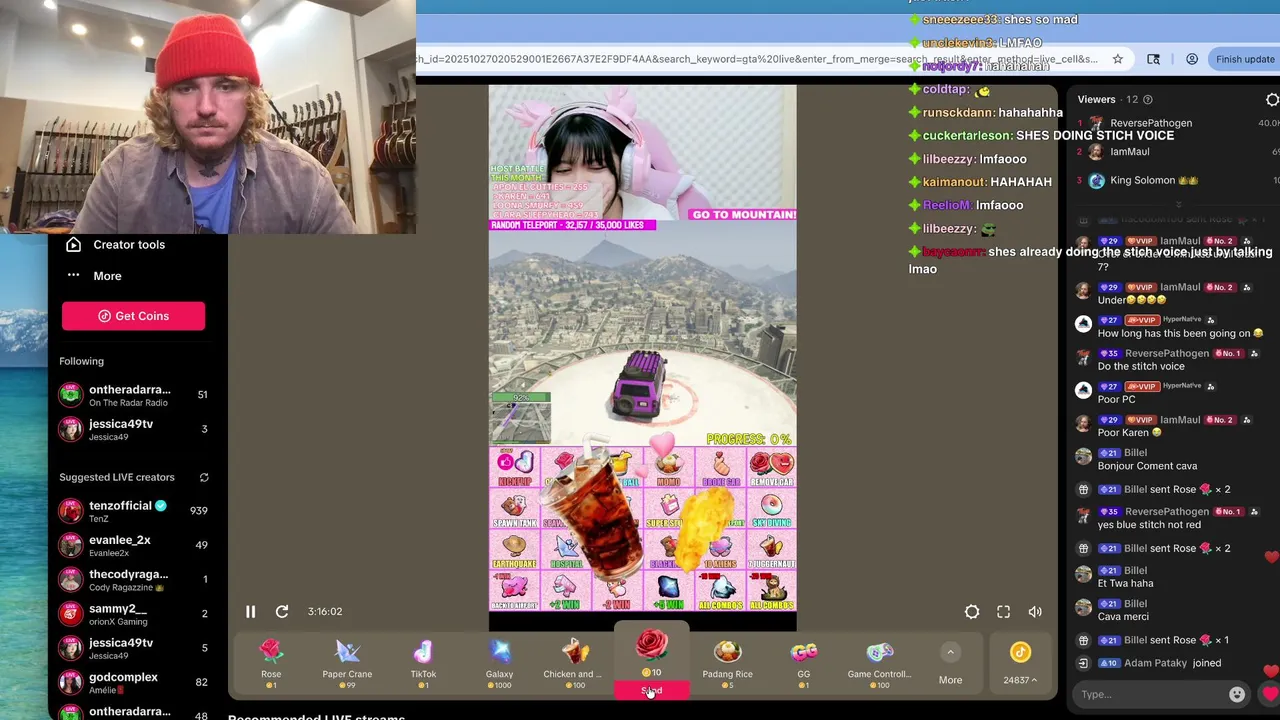The image size is (1280, 720).
Task: Tap the heart like button beside chat
Action: point(1270,693)
